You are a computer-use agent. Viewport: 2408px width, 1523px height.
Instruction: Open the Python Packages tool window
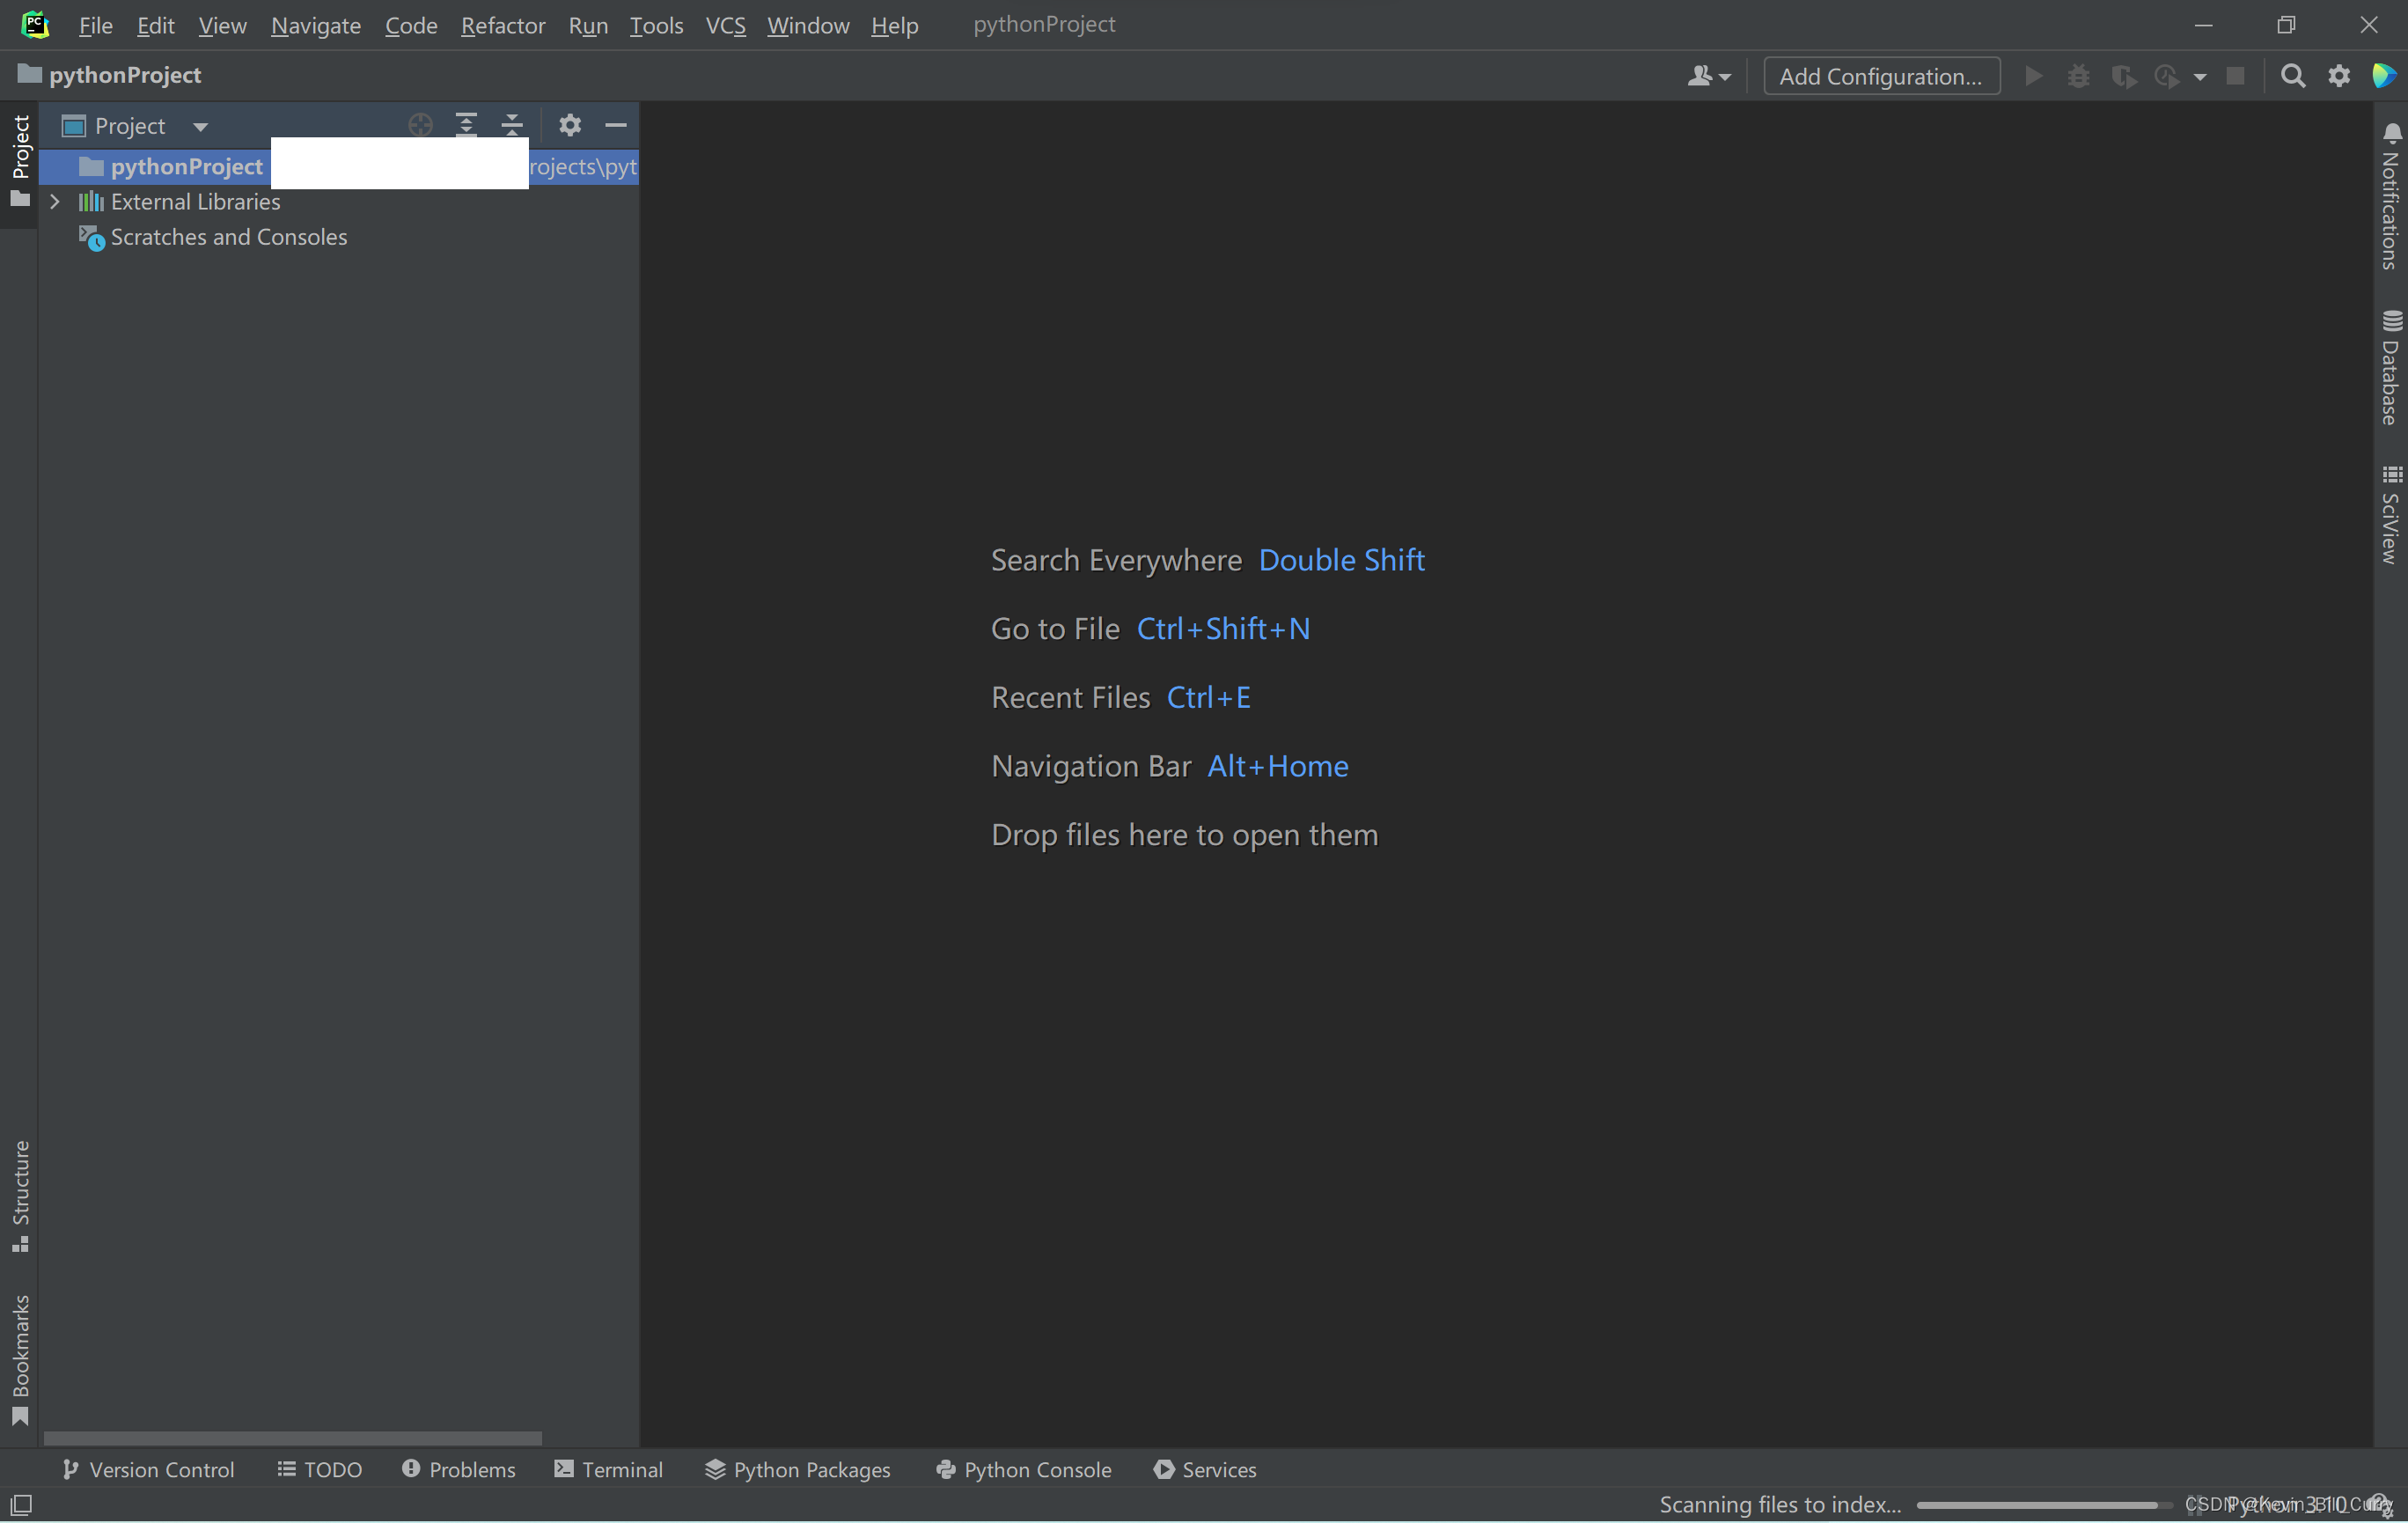point(797,1469)
